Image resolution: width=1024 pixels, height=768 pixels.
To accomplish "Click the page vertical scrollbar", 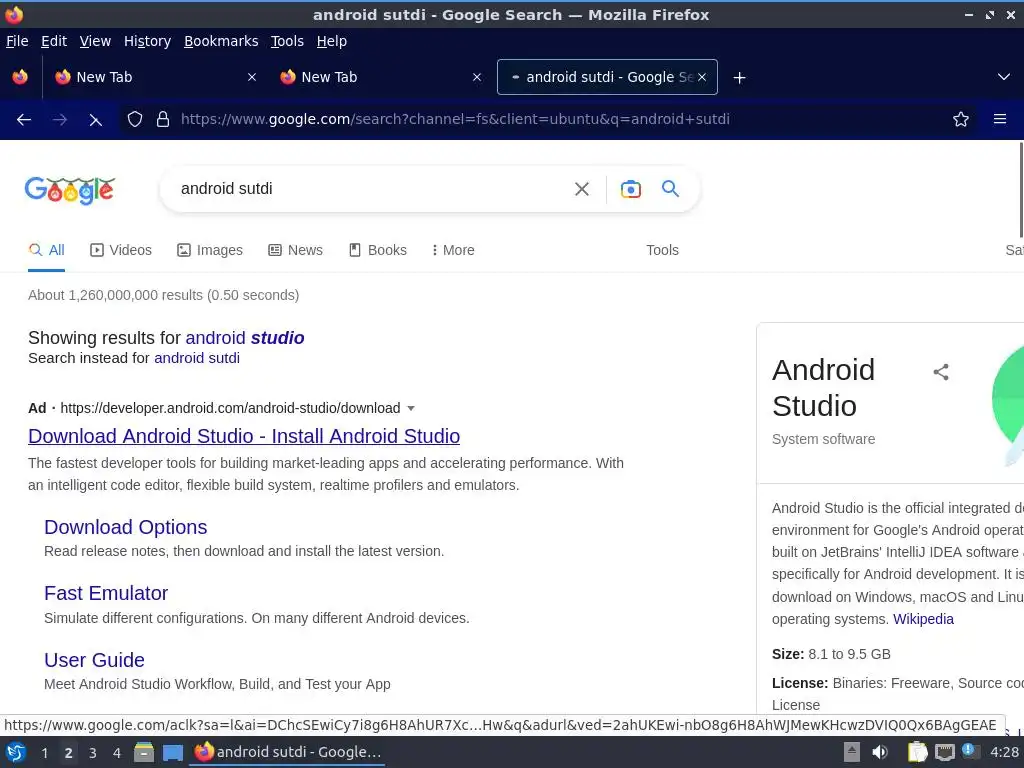I will click(1021, 189).
